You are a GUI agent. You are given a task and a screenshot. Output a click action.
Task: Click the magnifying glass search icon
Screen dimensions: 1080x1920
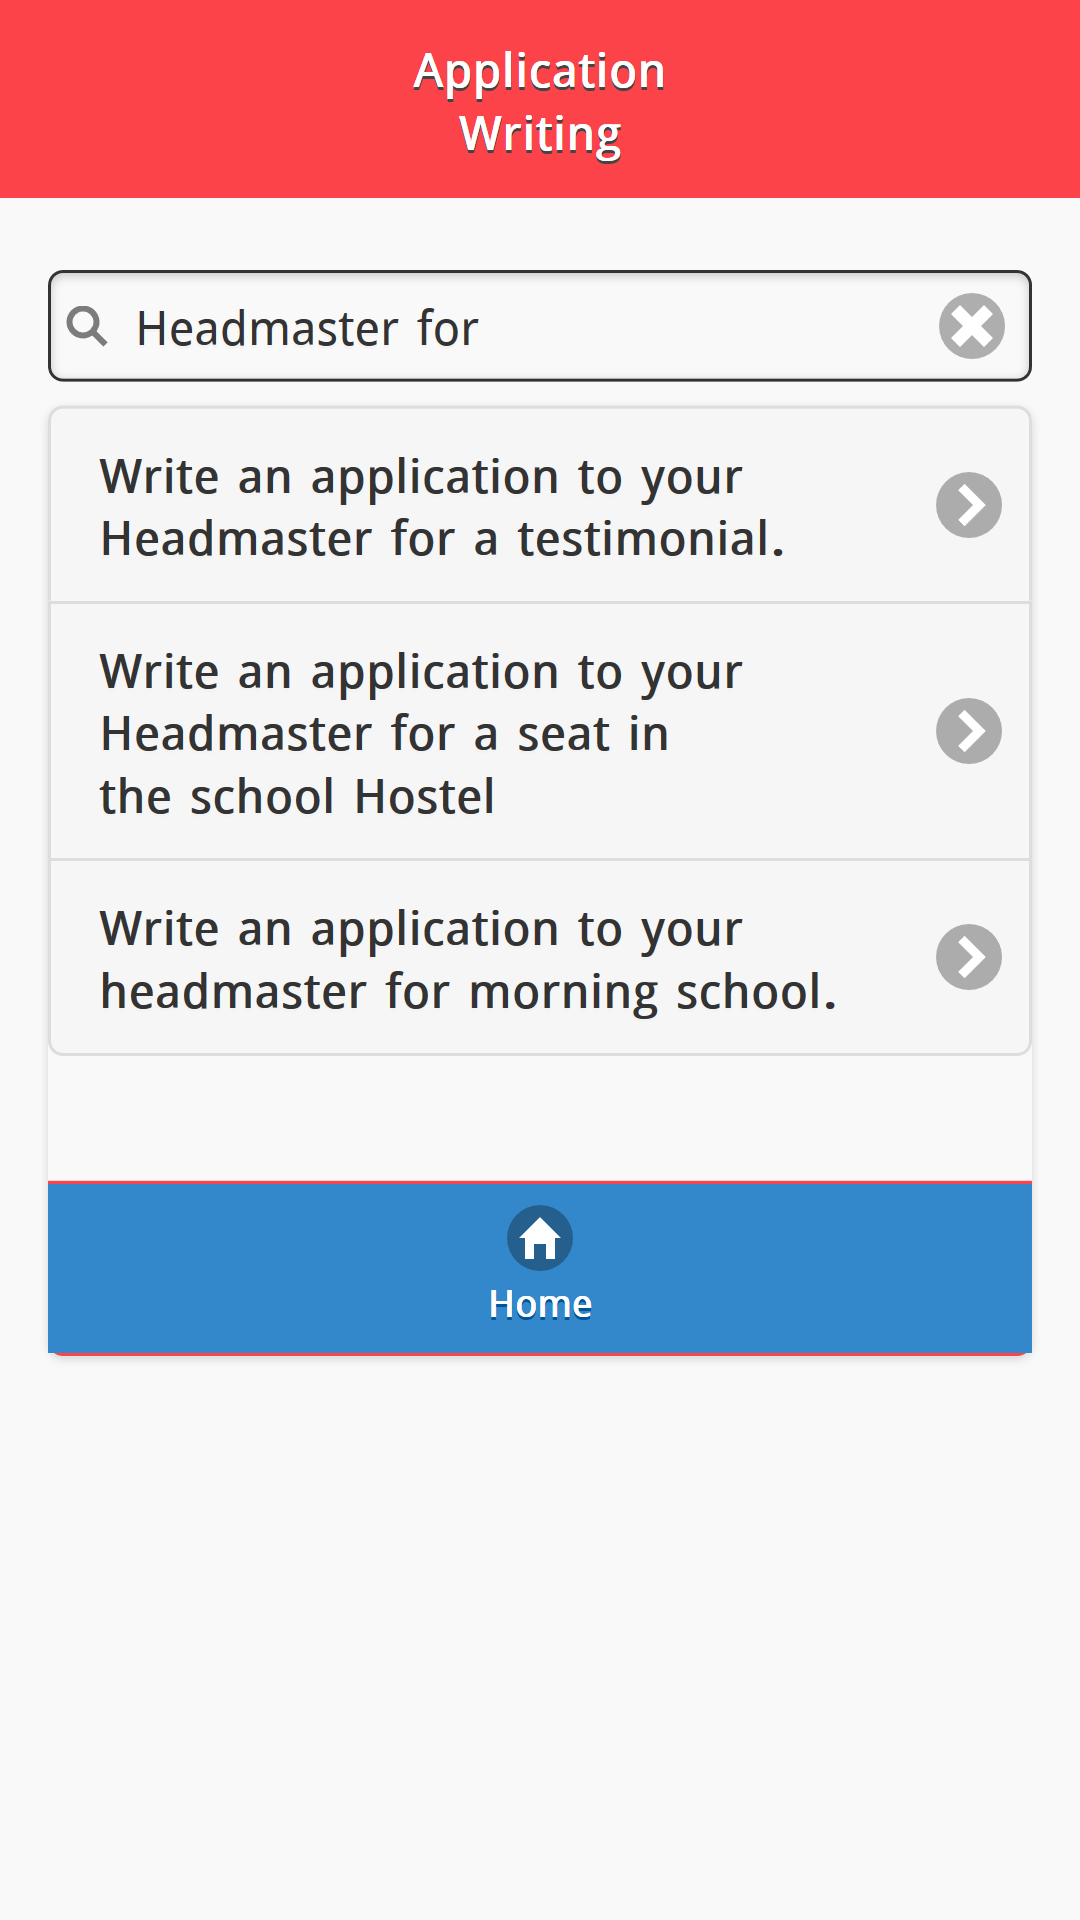[x=87, y=326]
